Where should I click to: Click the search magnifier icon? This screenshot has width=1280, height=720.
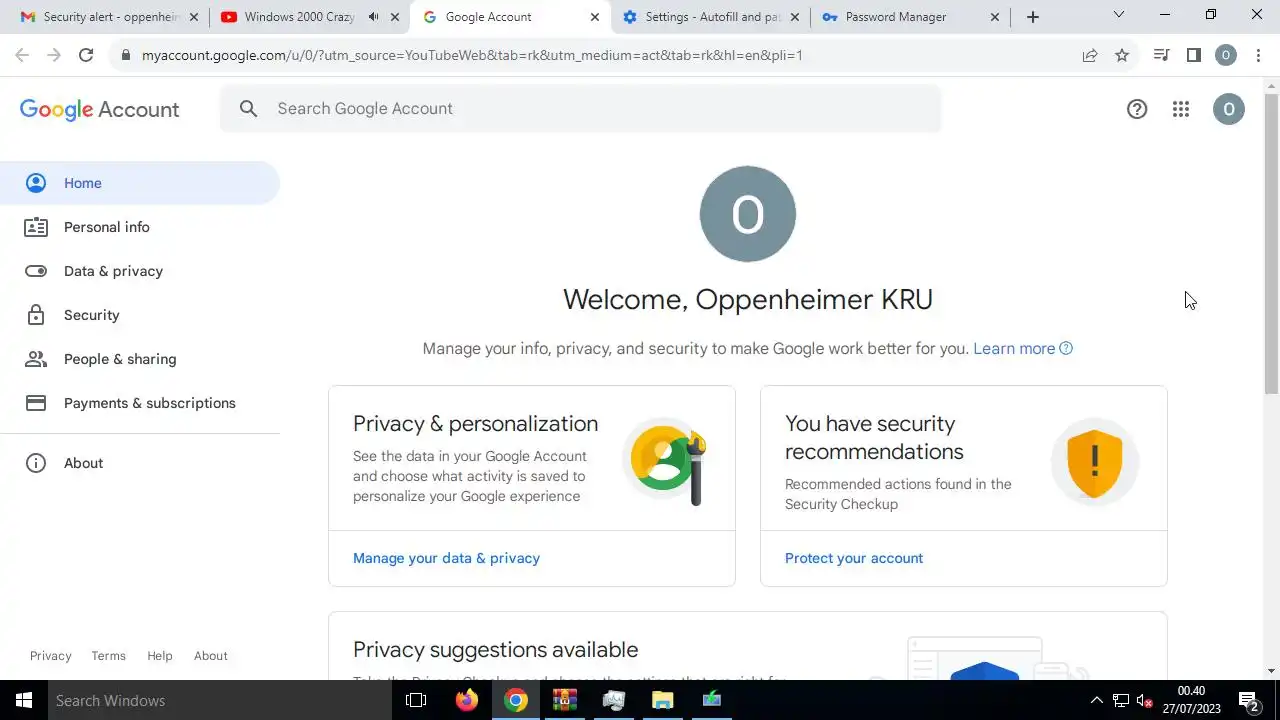tap(249, 108)
